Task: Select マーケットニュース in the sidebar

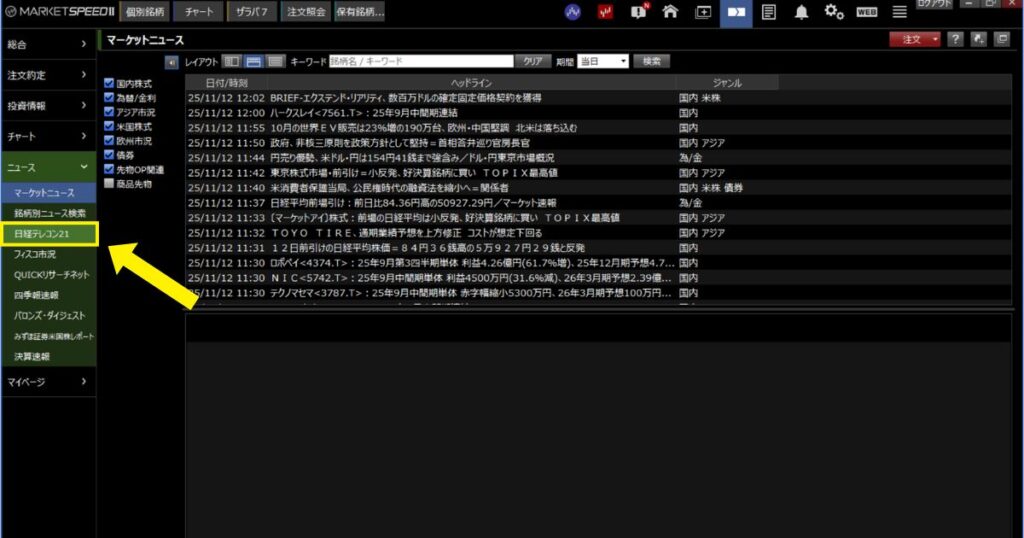Action: coord(48,193)
